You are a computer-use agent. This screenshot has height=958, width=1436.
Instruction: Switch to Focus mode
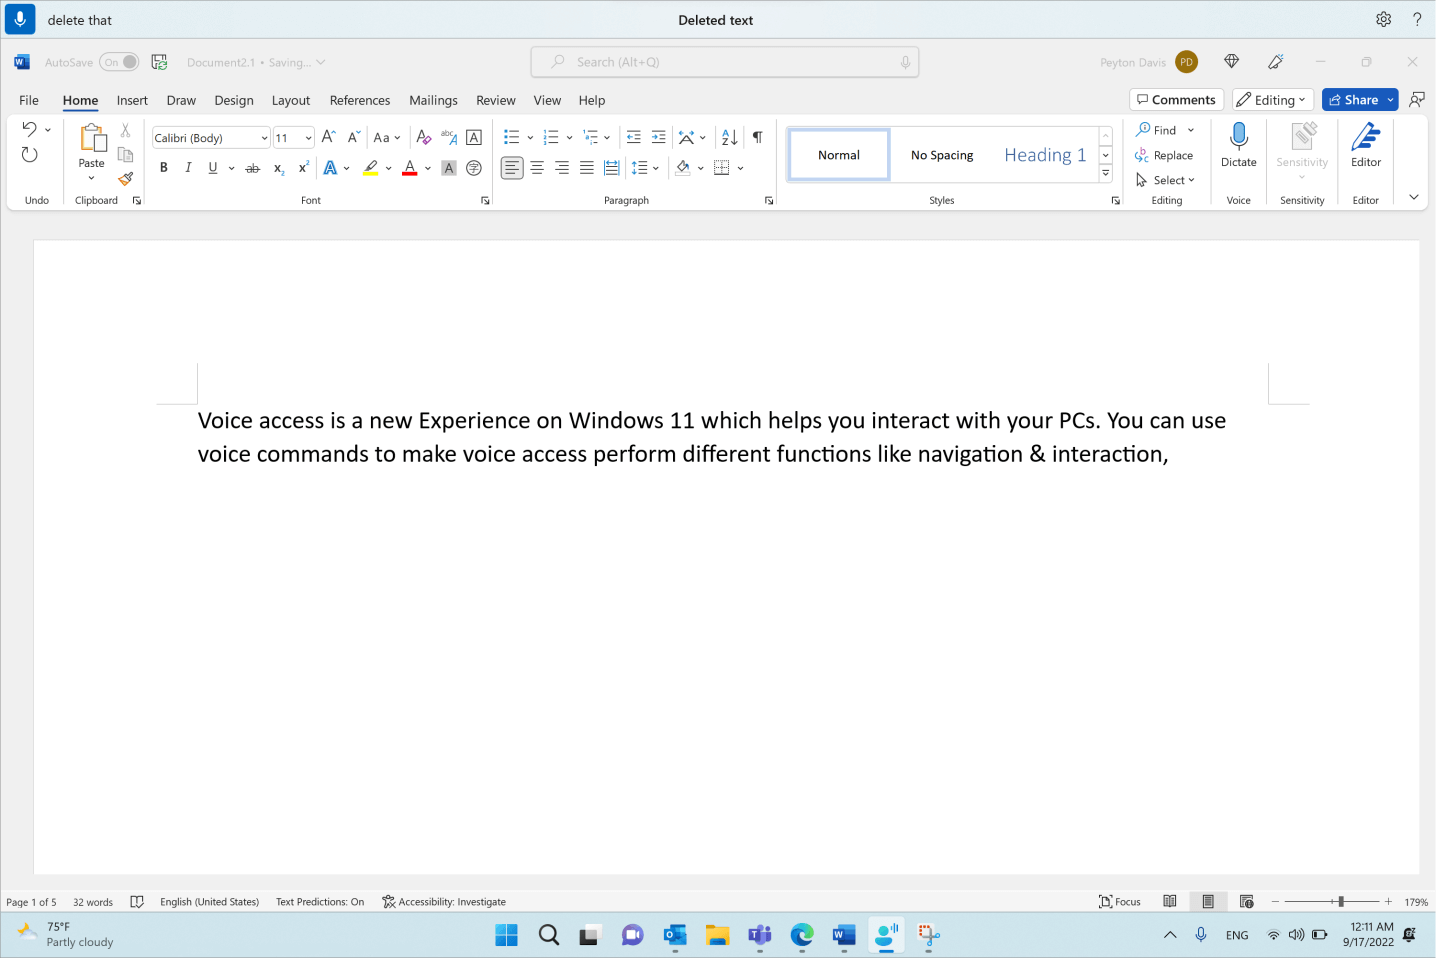tap(1119, 901)
